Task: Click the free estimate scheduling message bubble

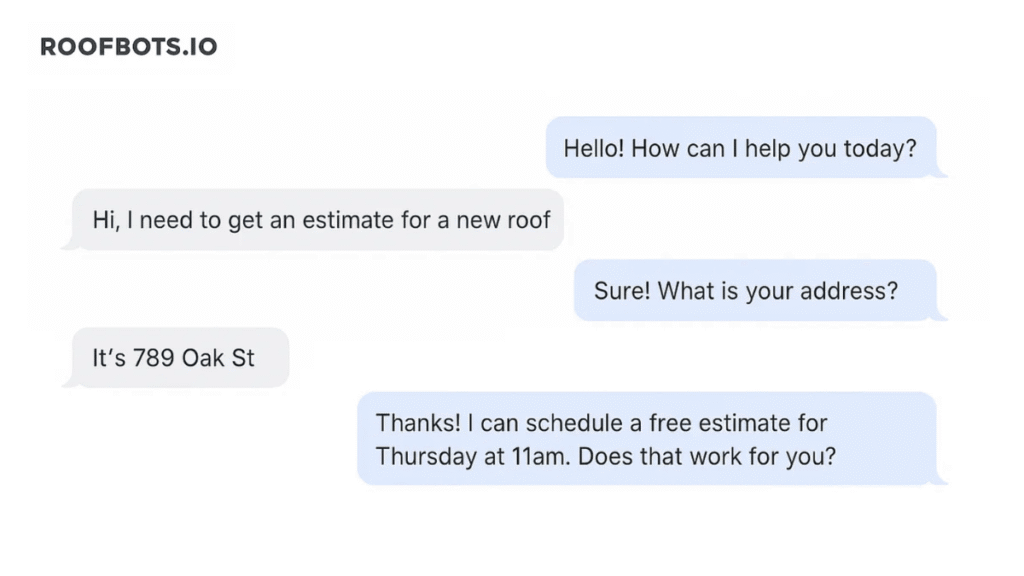Action: coord(647,439)
